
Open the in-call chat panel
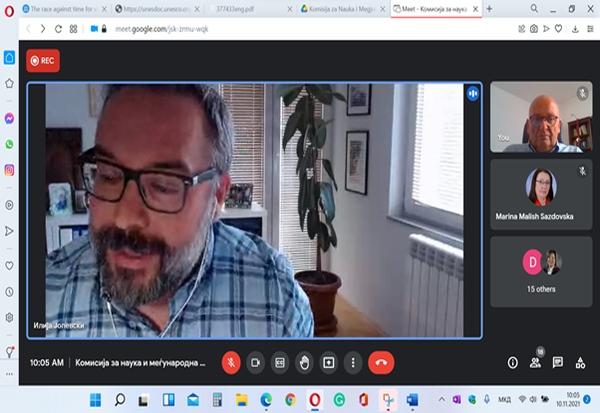coord(558,362)
